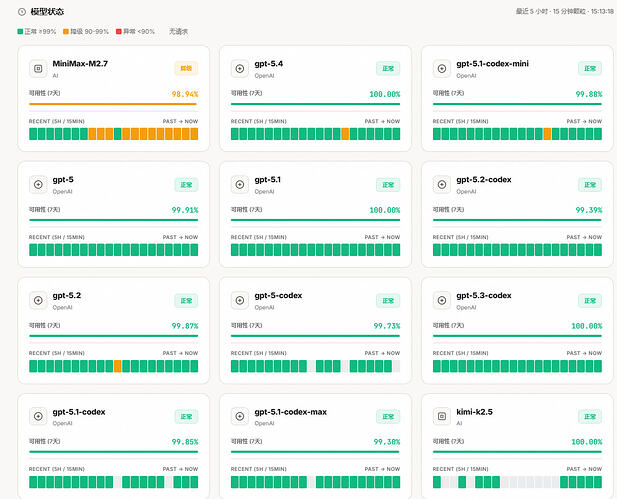
Task: Click the kimi-k2.5 model icon
Action: pos(442,416)
